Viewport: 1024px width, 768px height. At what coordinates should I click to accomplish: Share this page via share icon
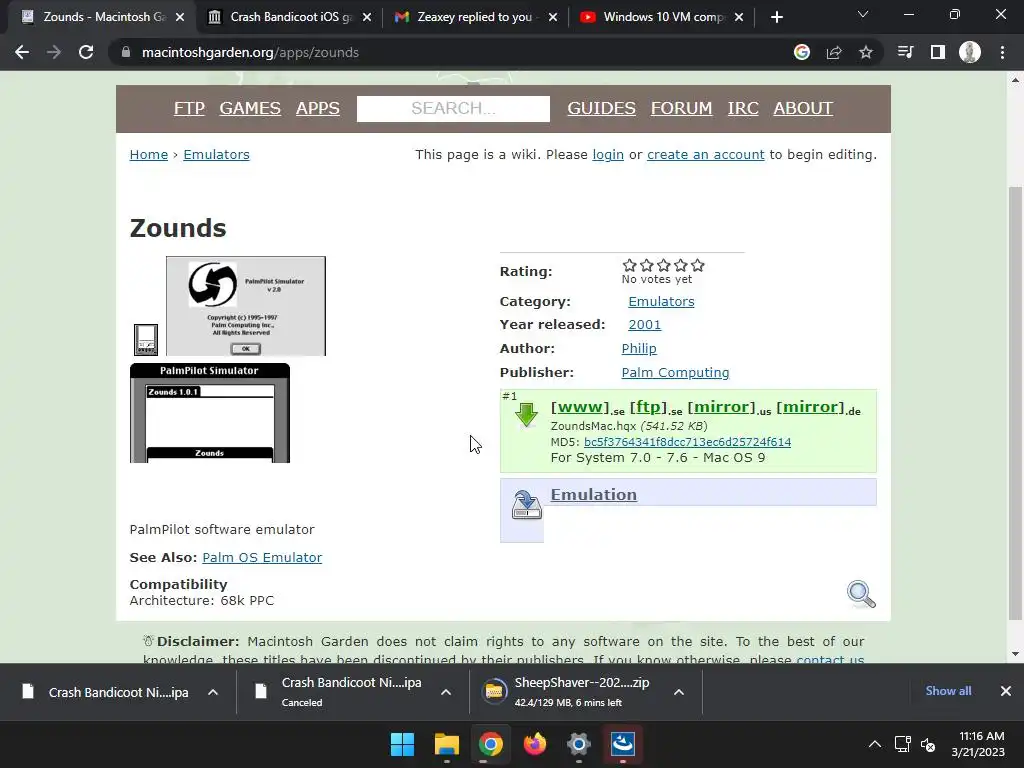coord(834,52)
